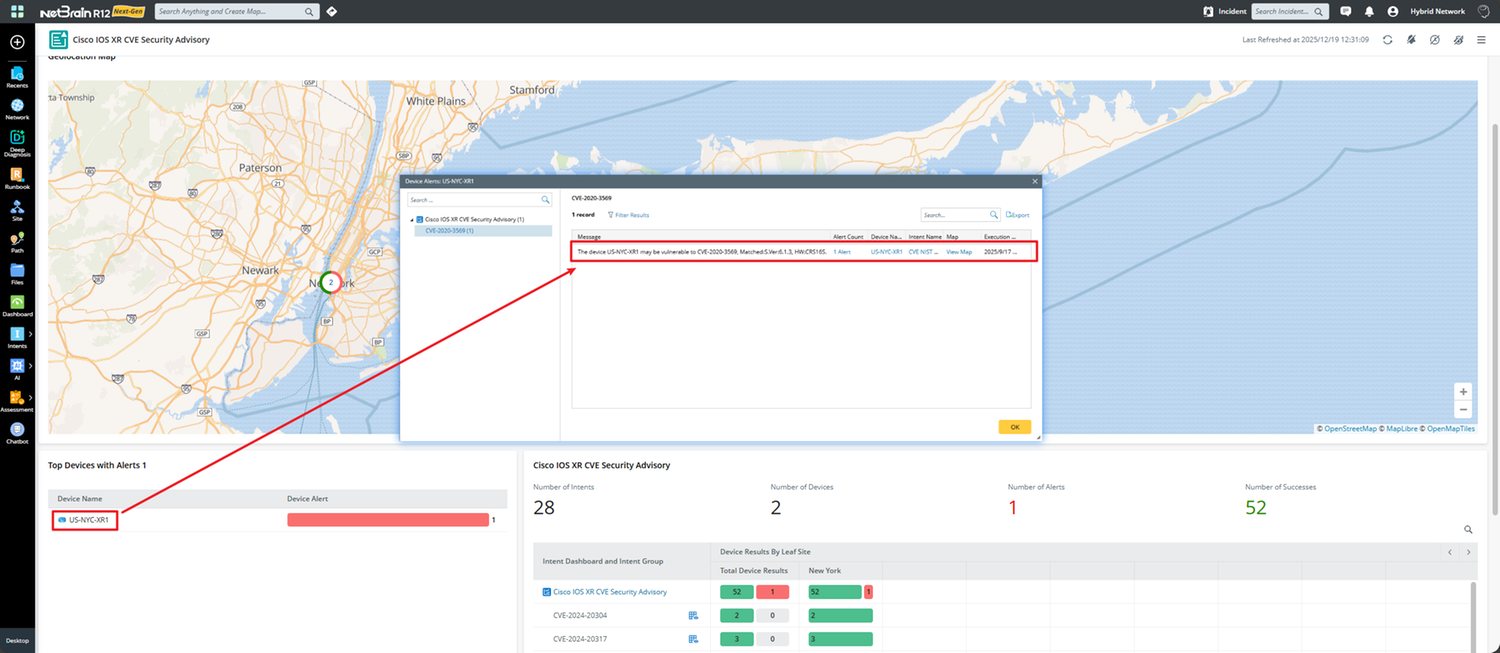The image size is (1500, 653).
Task: Open Deep Diagnosis in the sidebar
Action: pos(17,143)
